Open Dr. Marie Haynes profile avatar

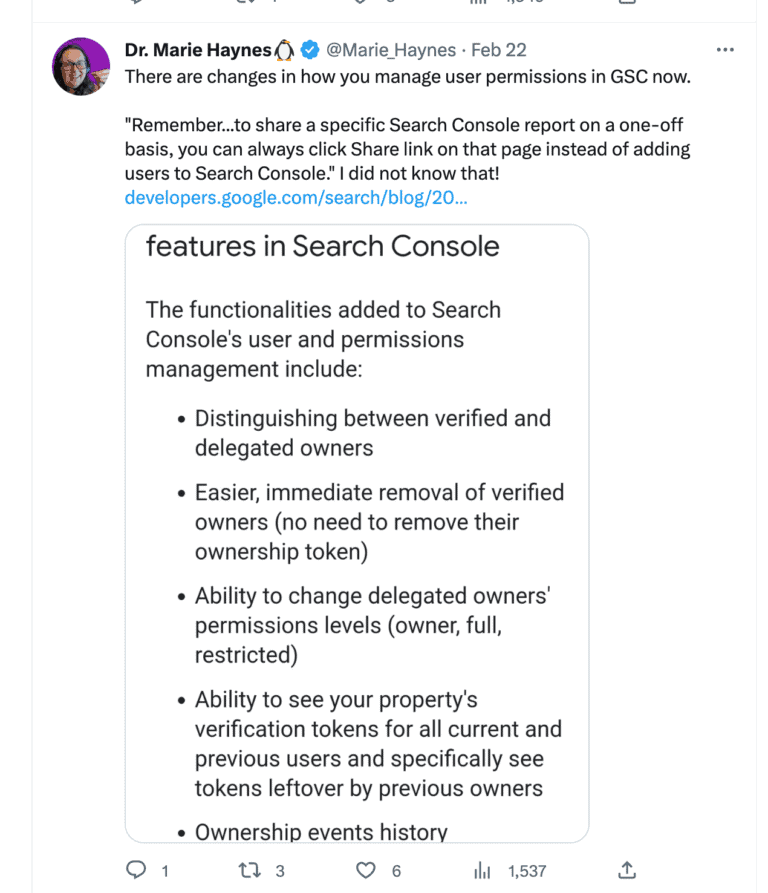click(81, 67)
